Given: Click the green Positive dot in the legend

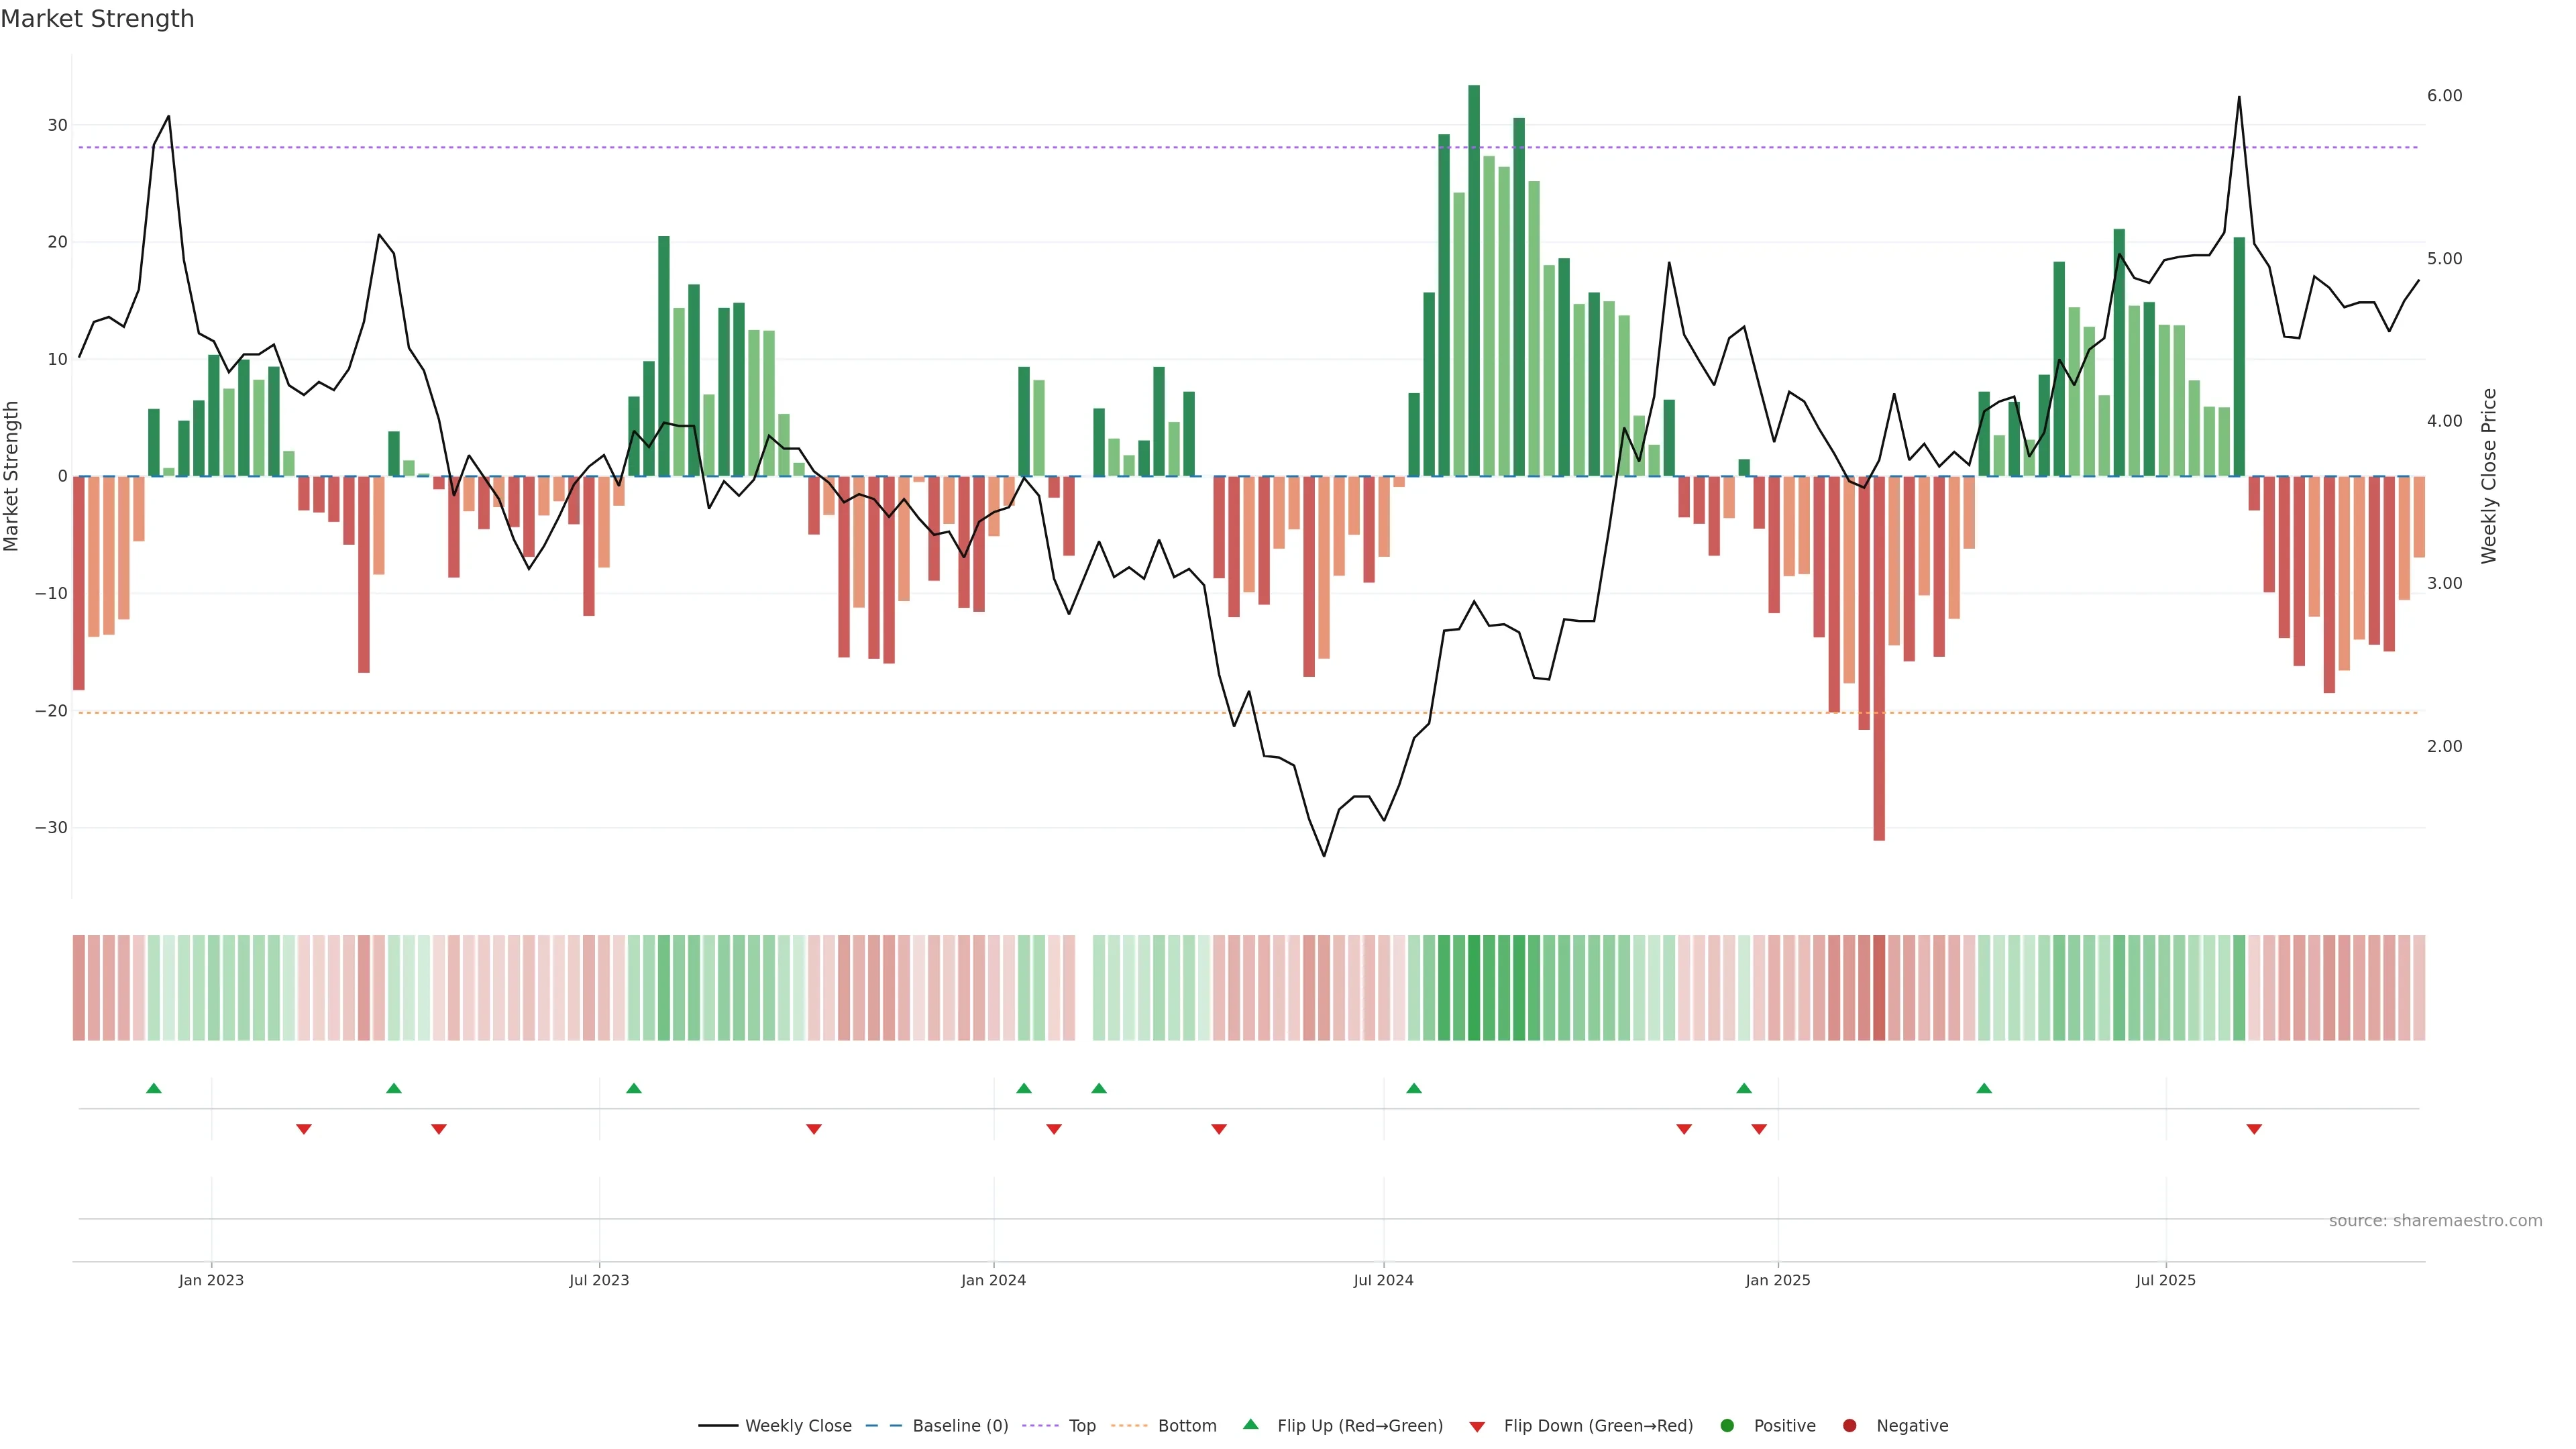Looking at the screenshot, I should [1727, 1425].
